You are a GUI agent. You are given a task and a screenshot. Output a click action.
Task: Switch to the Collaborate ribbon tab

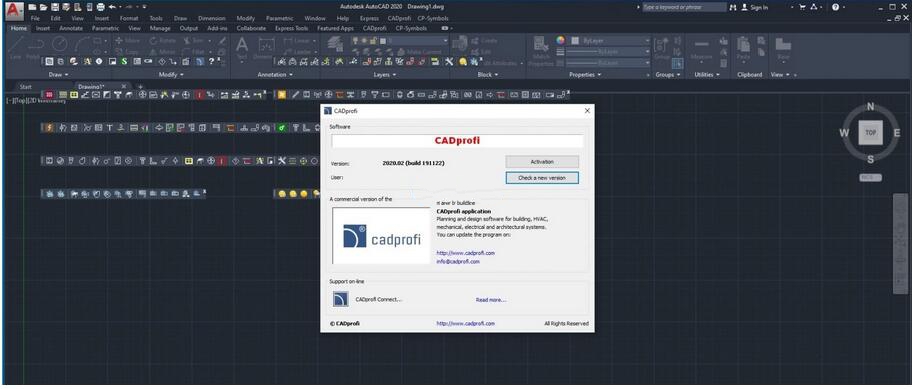pos(251,28)
